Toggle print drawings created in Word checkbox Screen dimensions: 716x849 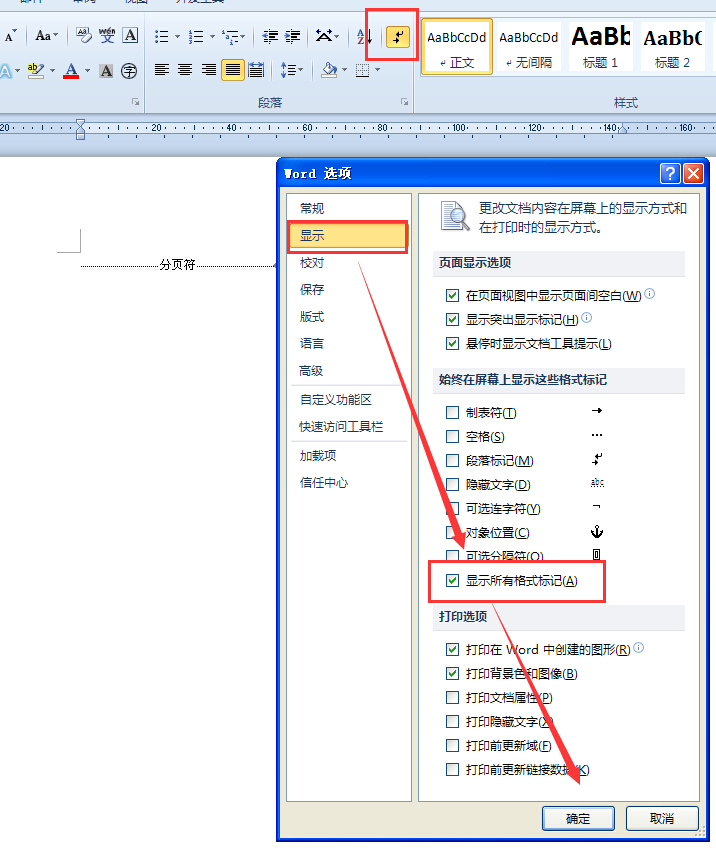452,649
